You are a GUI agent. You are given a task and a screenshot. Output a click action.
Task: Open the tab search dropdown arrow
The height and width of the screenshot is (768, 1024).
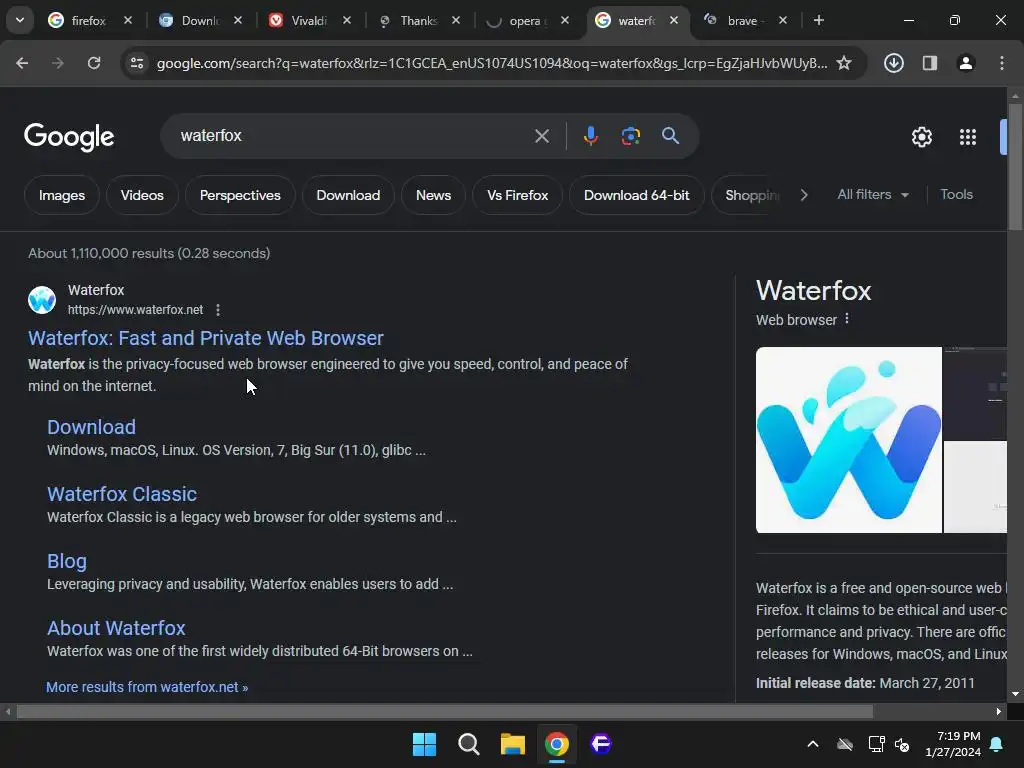(20, 20)
